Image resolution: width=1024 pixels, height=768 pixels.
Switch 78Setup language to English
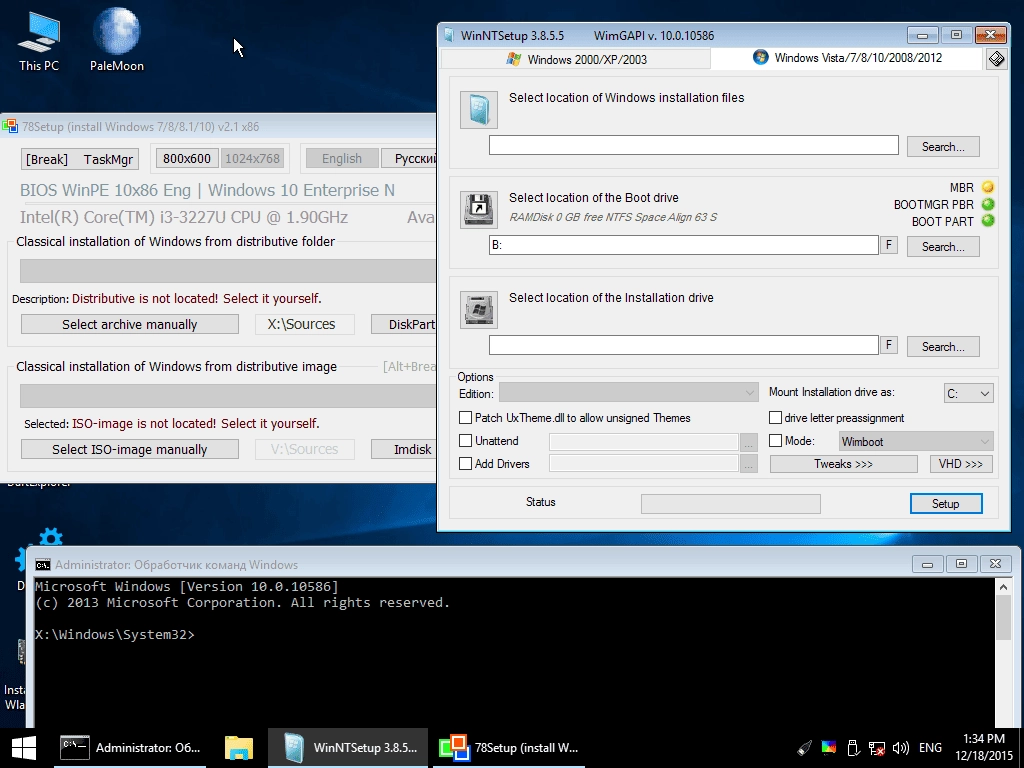coord(342,158)
